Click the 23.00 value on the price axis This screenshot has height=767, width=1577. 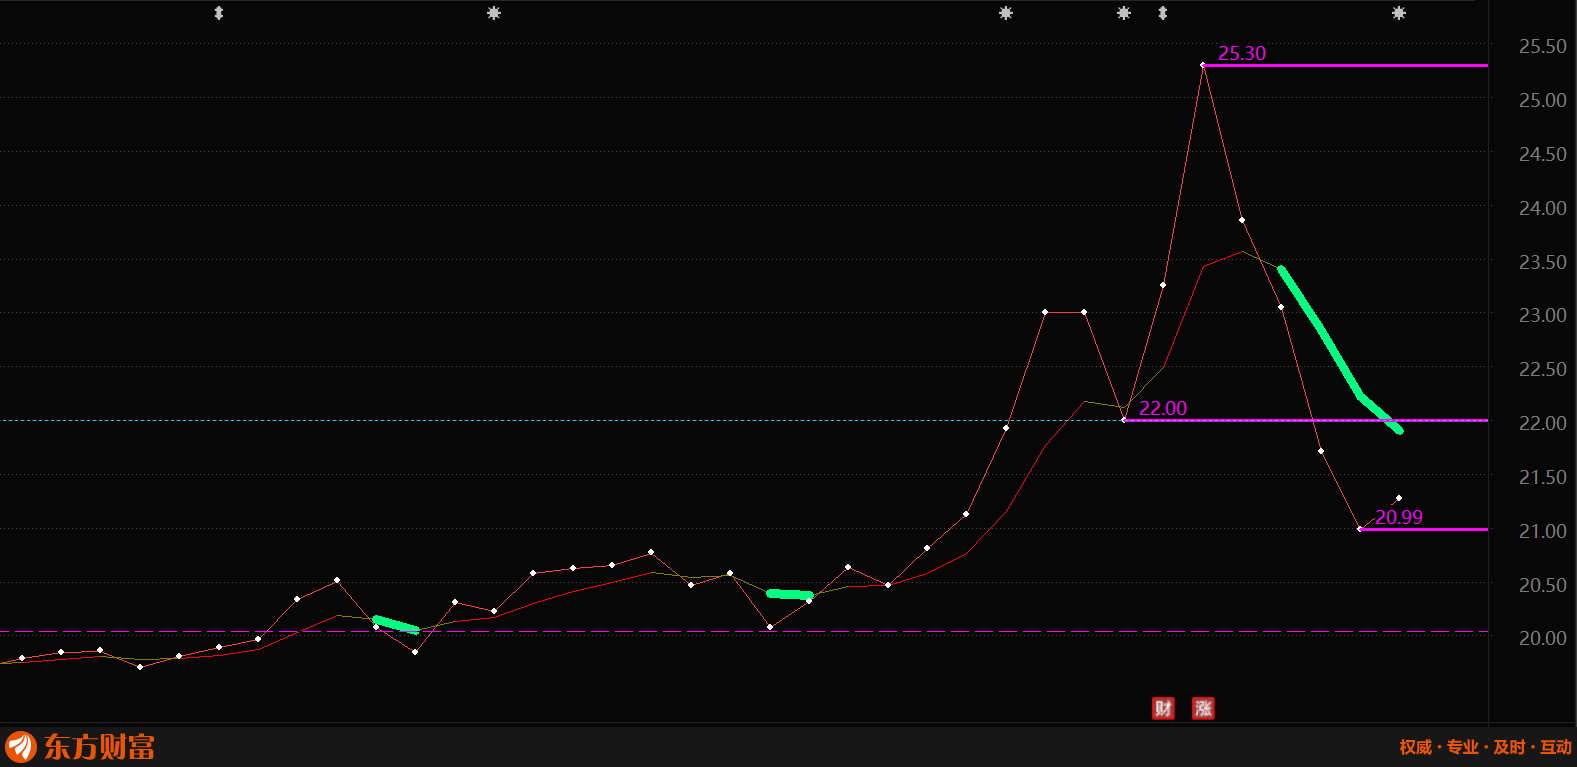pos(1543,315)
